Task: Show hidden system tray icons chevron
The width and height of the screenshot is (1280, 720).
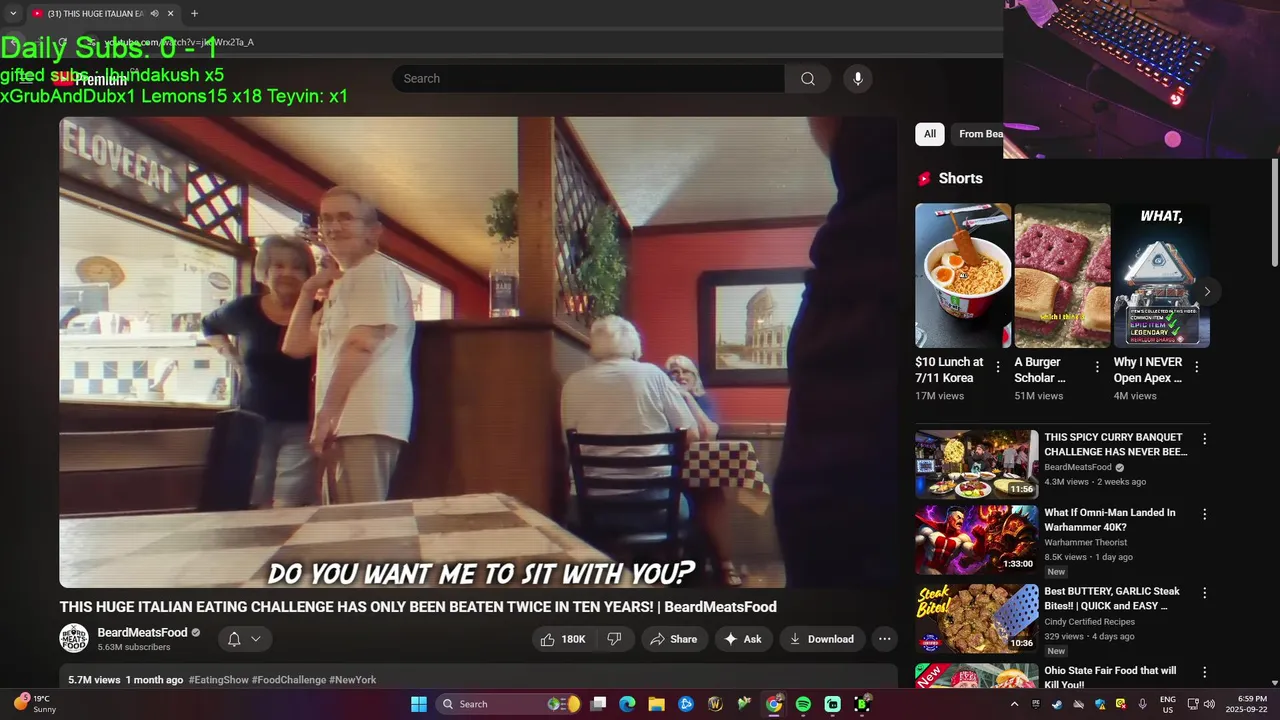Action: 1014,704
